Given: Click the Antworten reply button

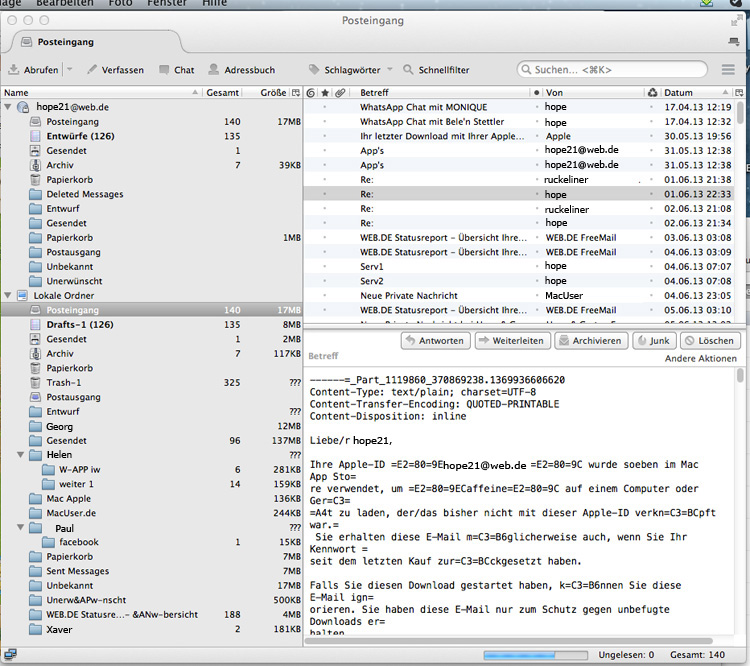Looking at the screenshot, I should 436,341.
